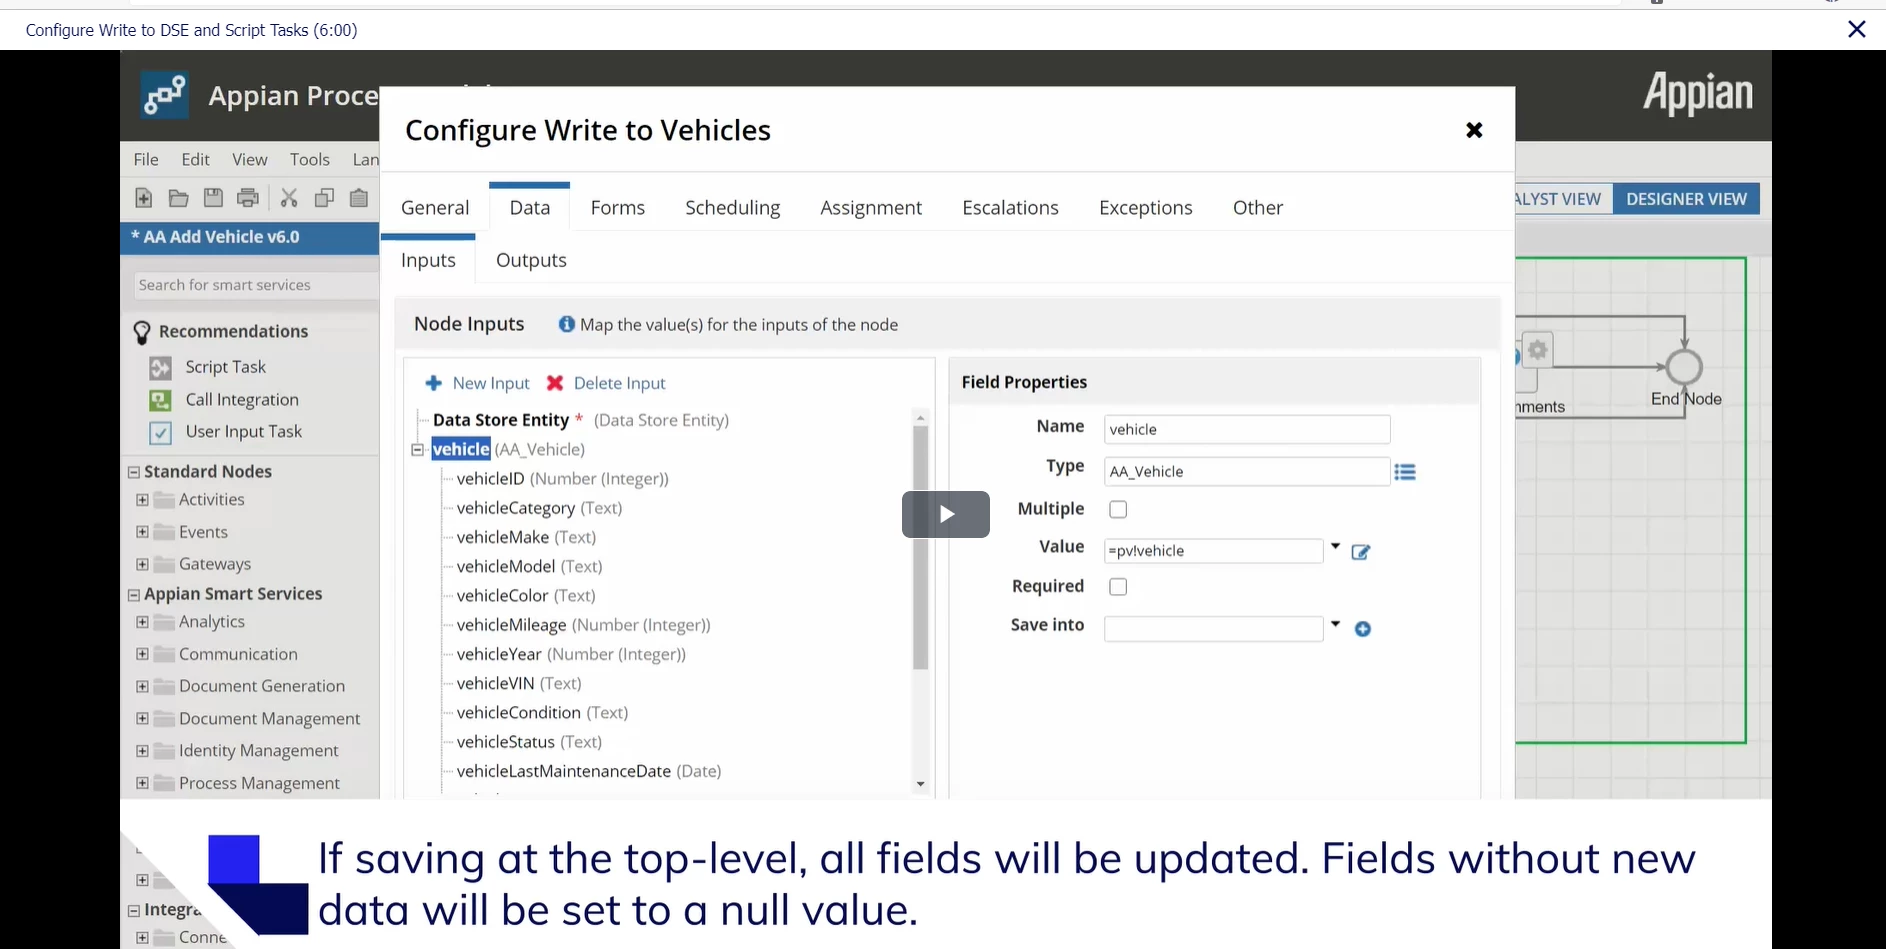Toggle the Multiple checkbox
This screenshot has width=1886, height=949.
tap(1118, 510)
